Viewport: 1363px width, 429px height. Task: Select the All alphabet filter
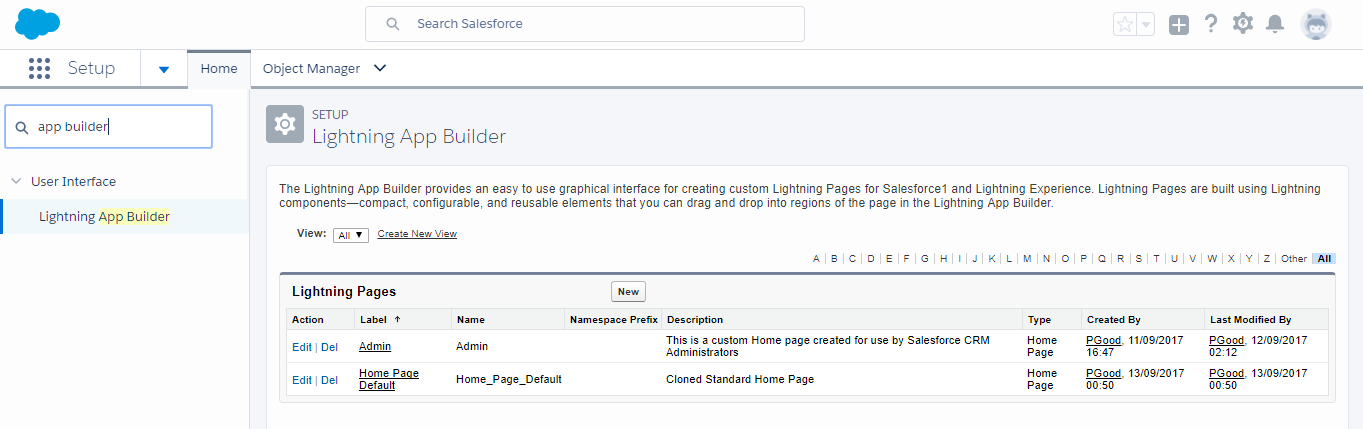[x=1324, y=258]
